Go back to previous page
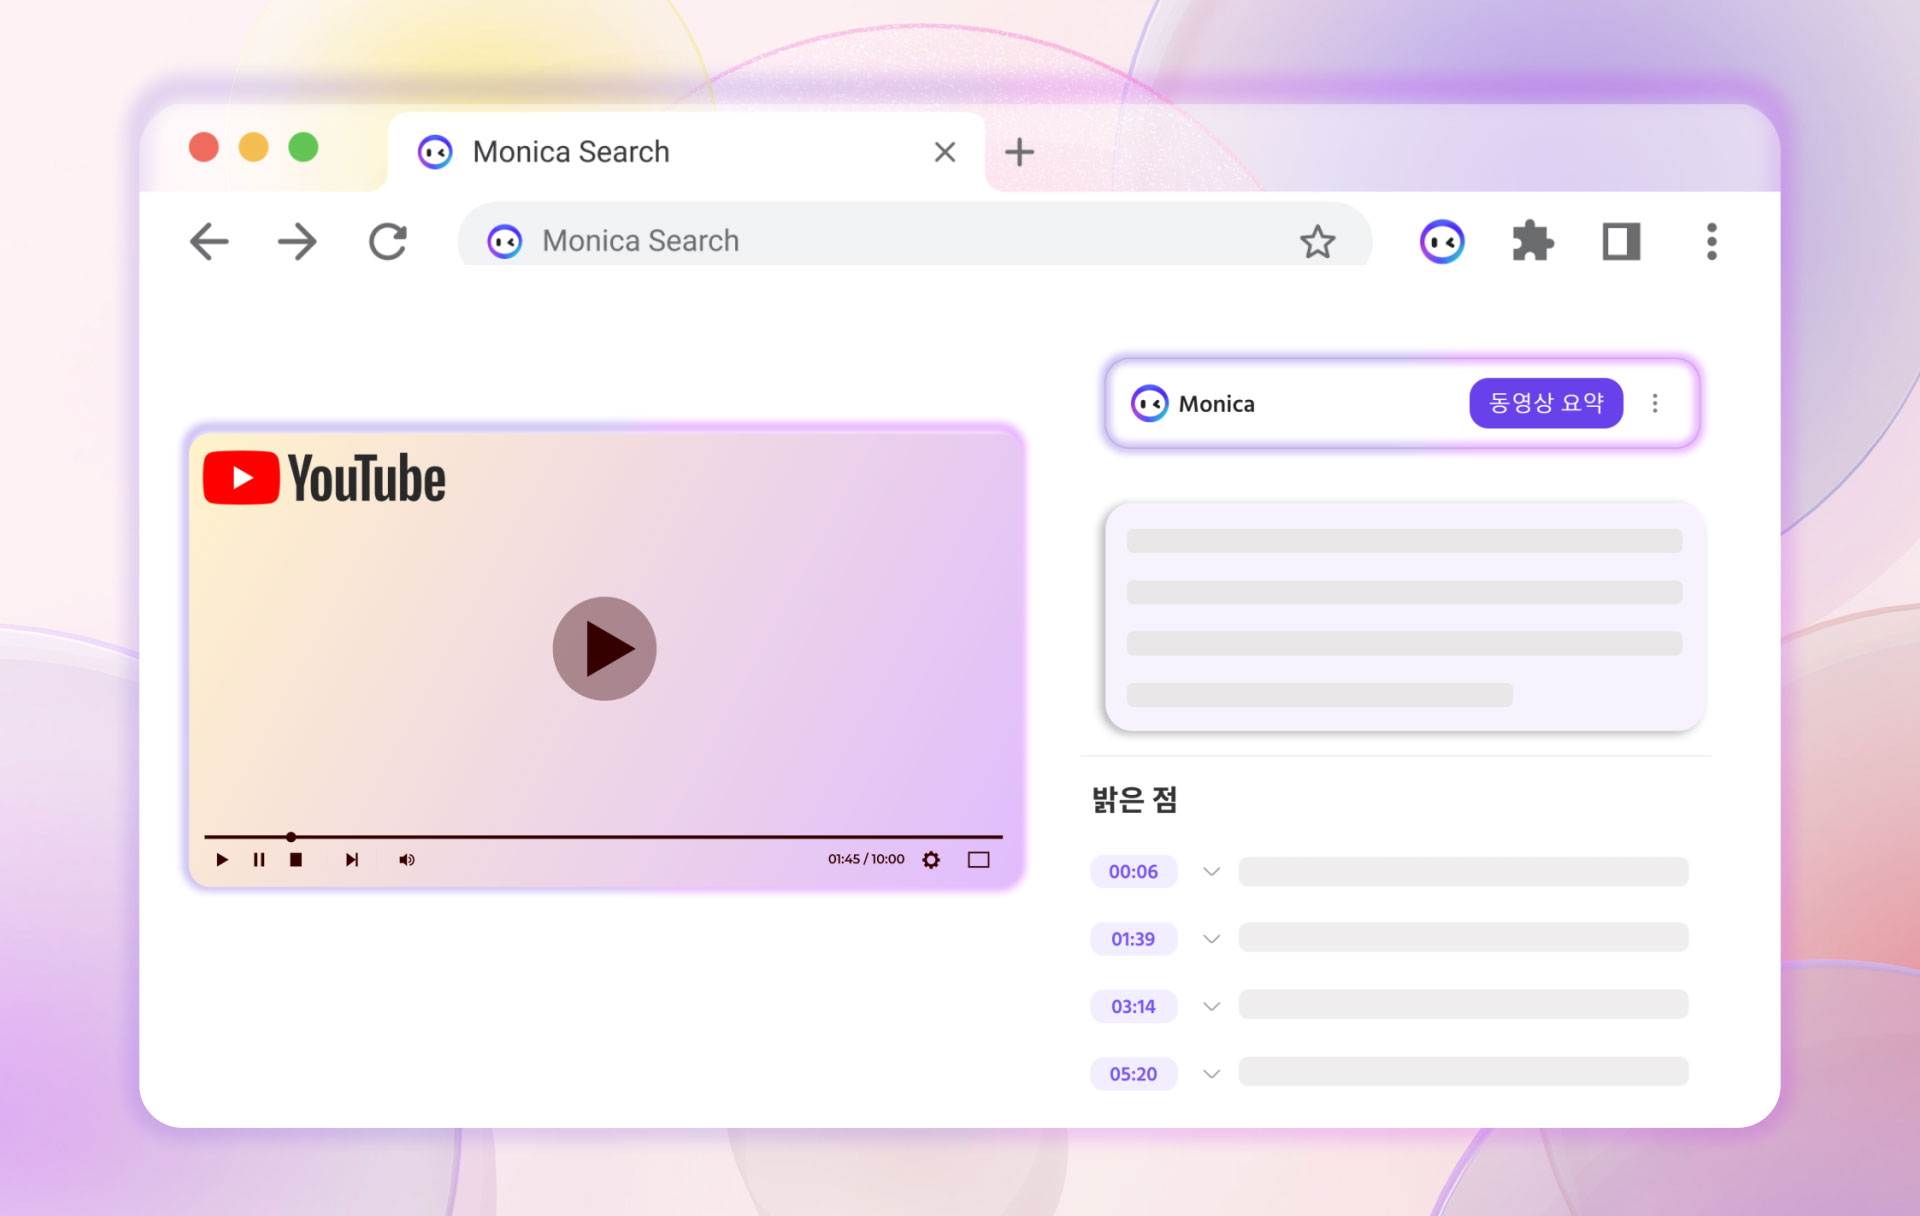Viewport: 1920px width, 1216px height. 209,241
